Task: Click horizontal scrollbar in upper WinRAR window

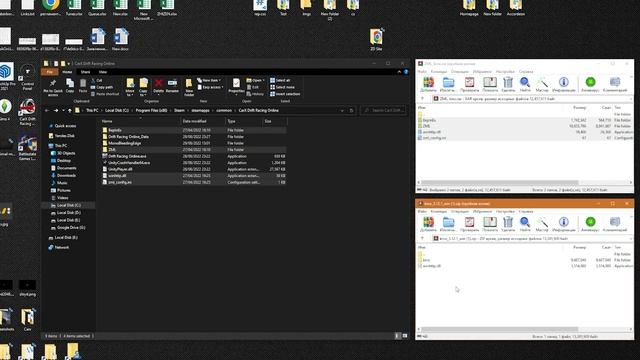Action: pos(500,182)
